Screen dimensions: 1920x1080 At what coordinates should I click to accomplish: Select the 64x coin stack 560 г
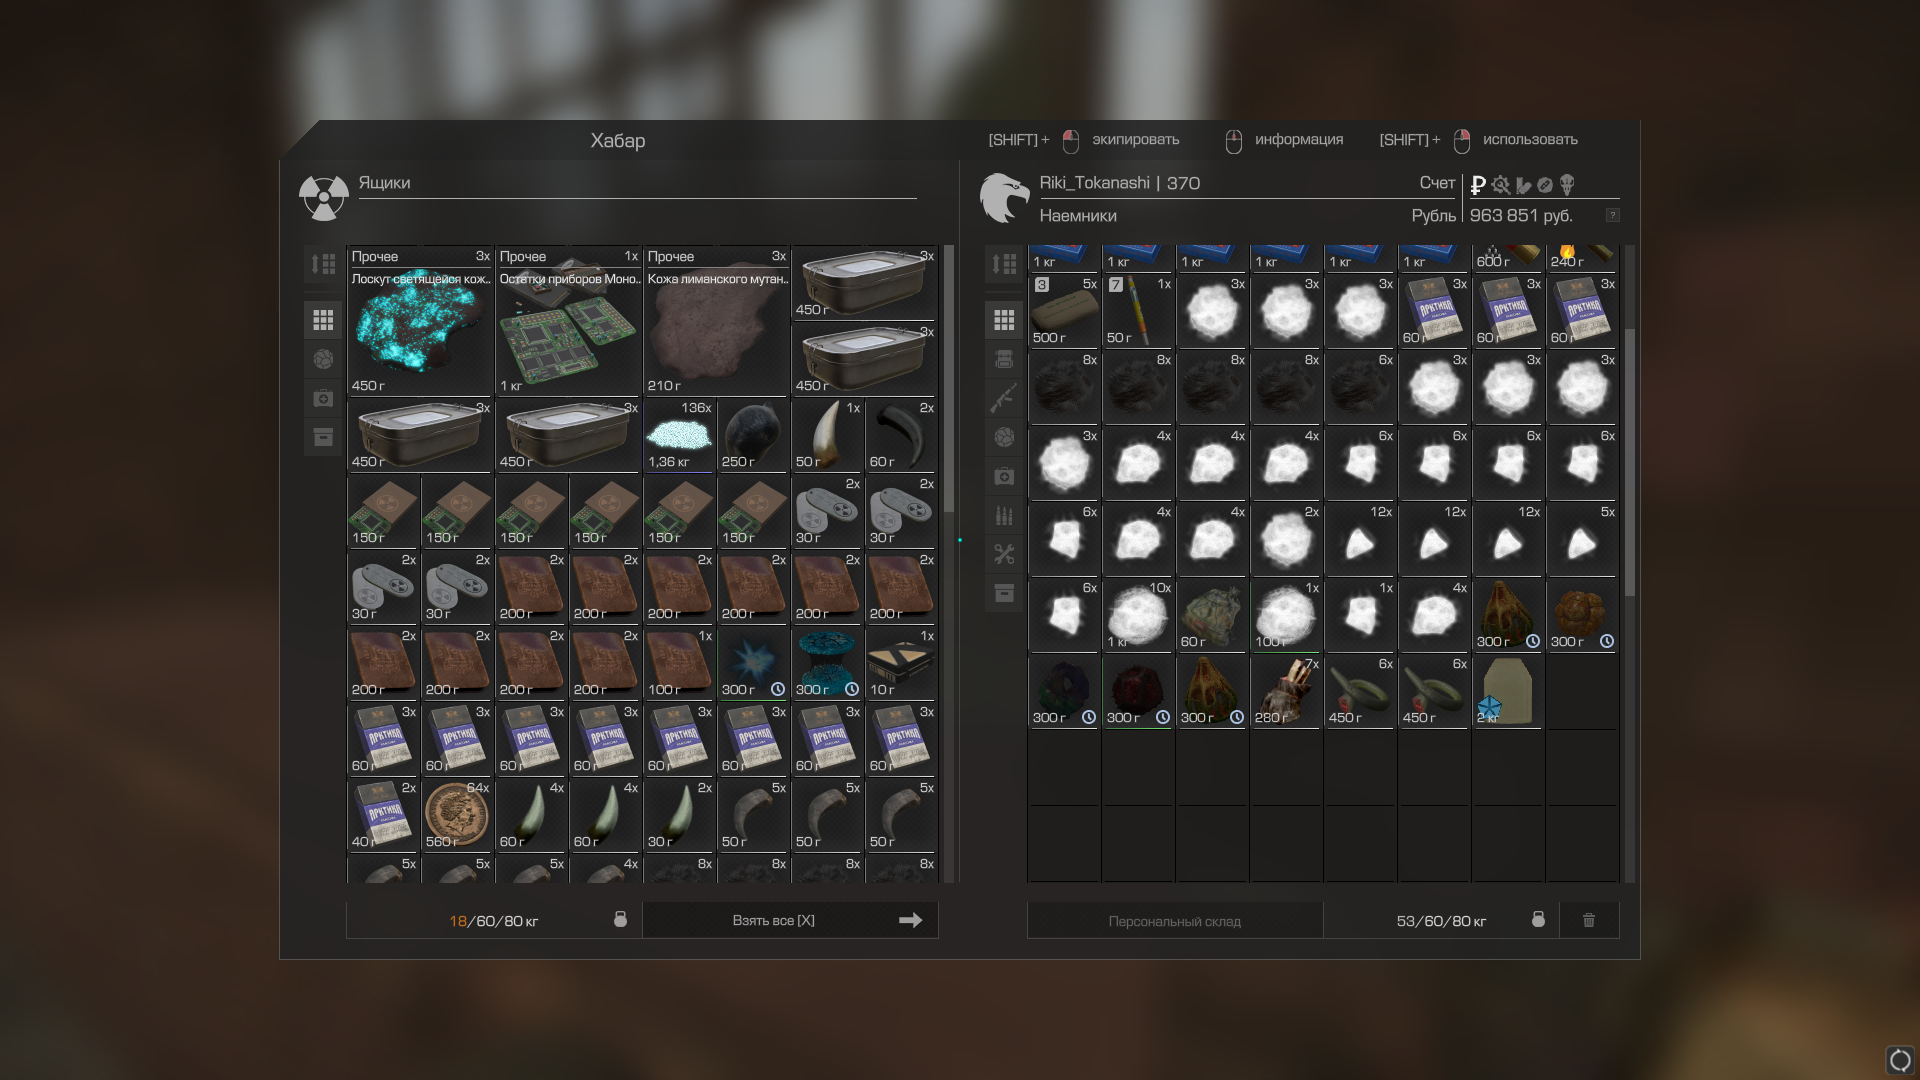[x=458, y=815]
